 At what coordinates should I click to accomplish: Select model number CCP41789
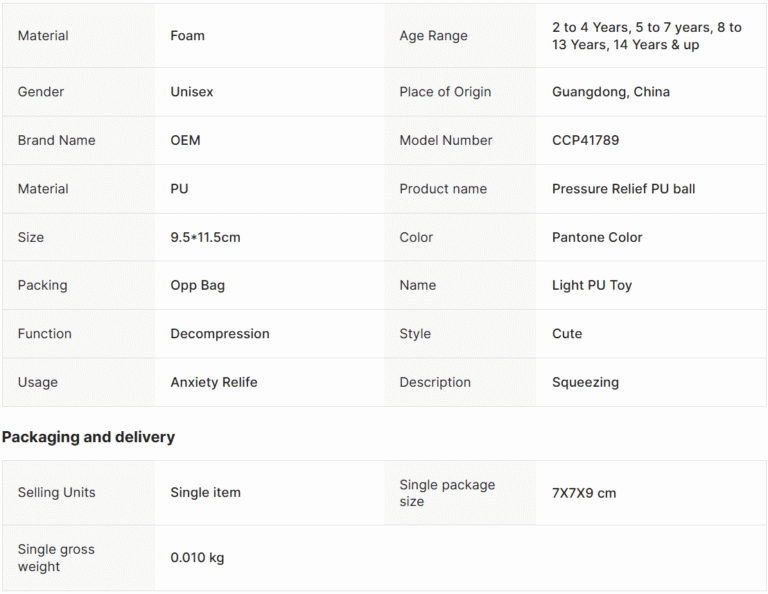585,141
